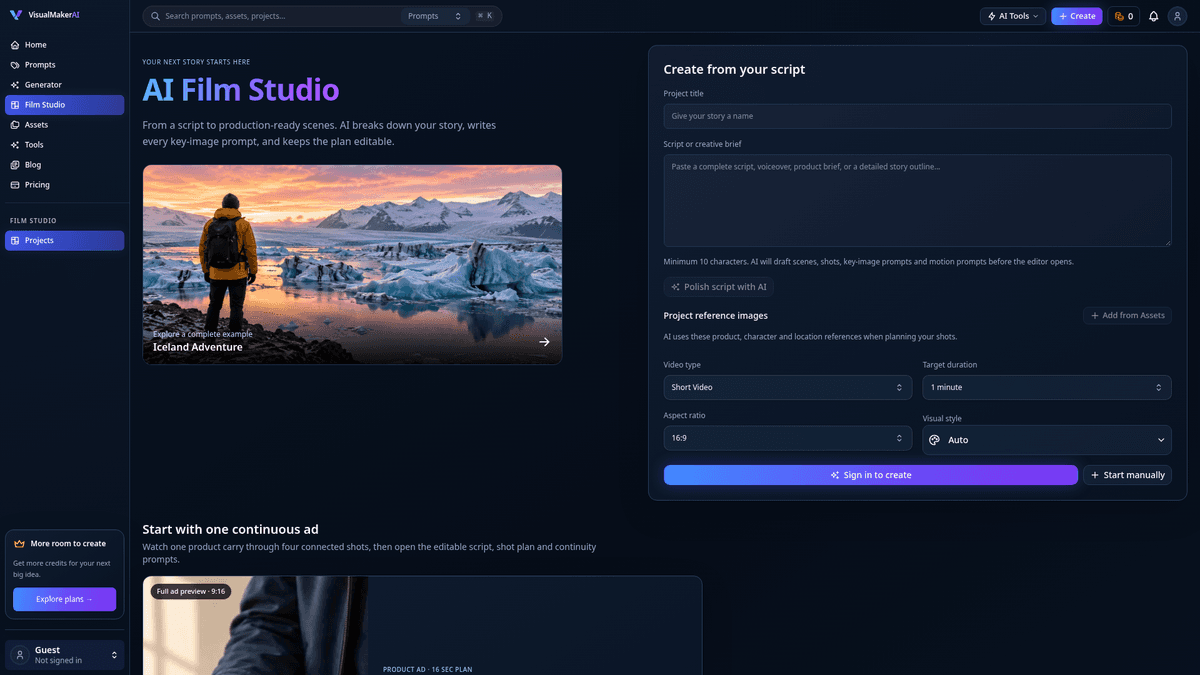The image size is (1200, 675).
Task: Open the Target duration 1 minute dropdown
Action: (1047, 387)
